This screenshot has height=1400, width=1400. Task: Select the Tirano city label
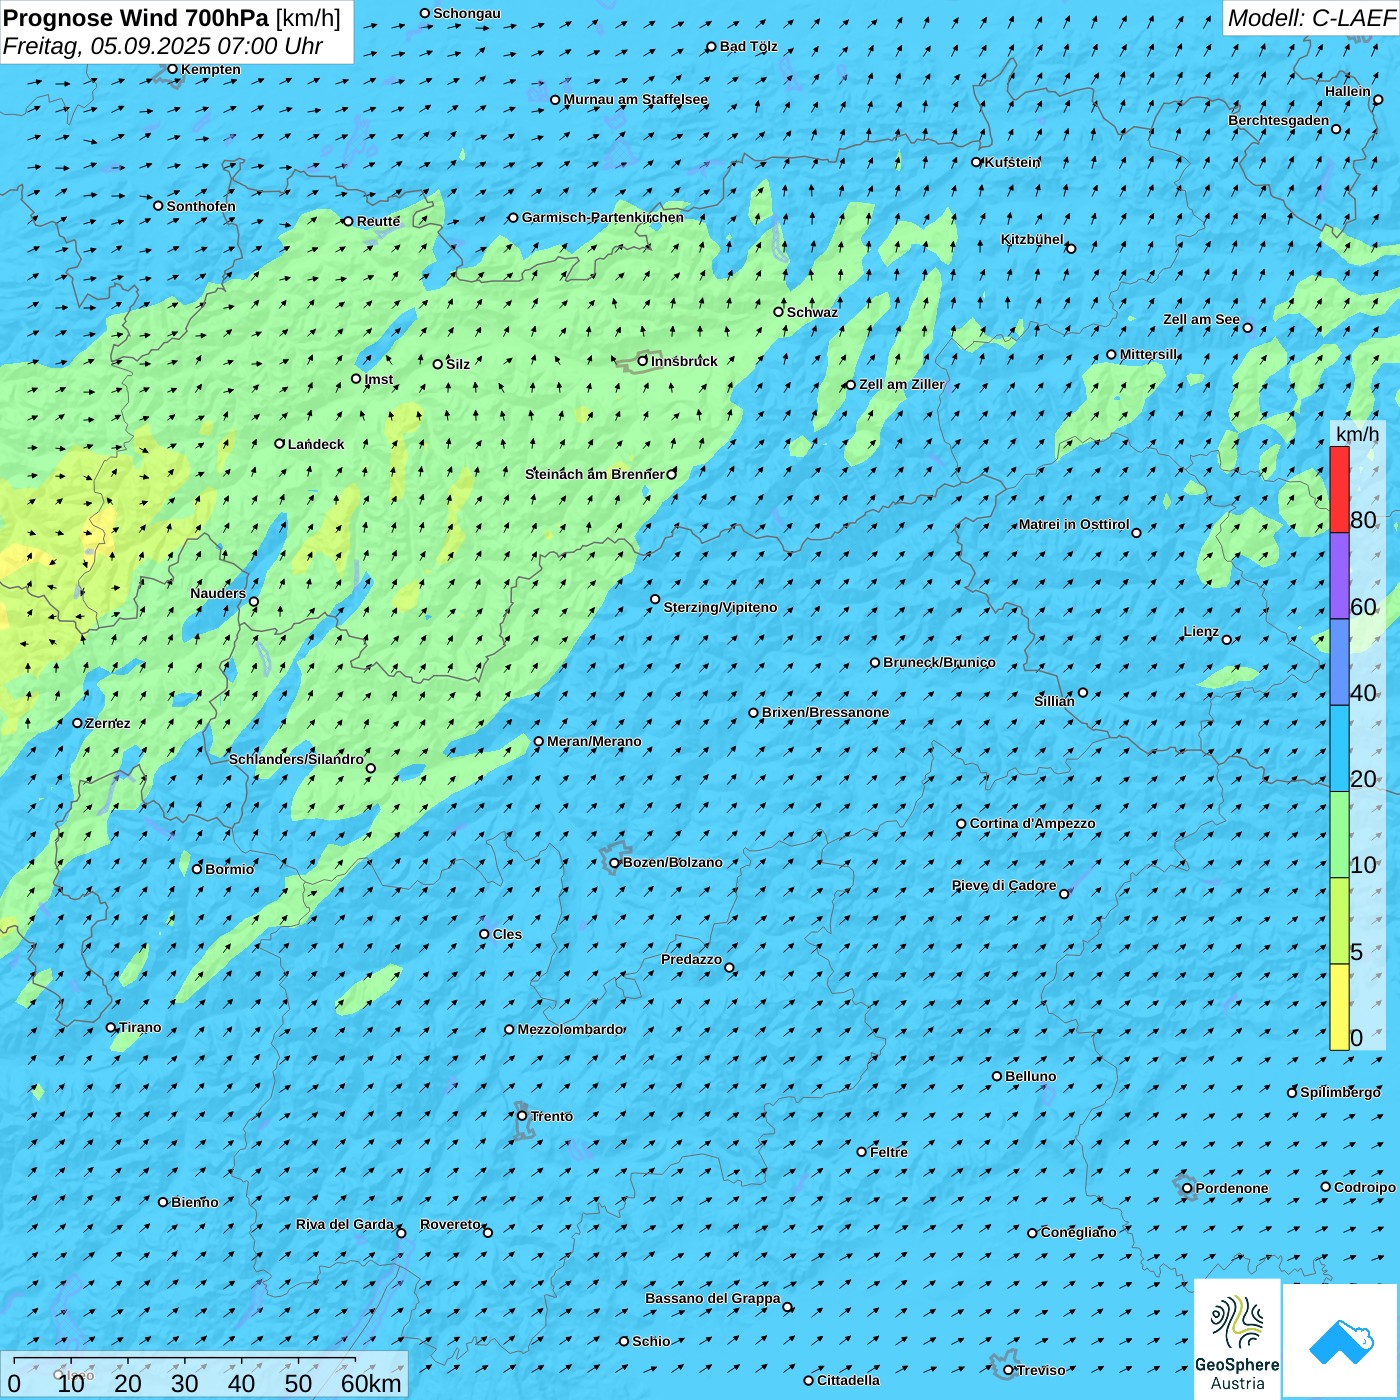pyautogui.click(x=140, y=1027)
